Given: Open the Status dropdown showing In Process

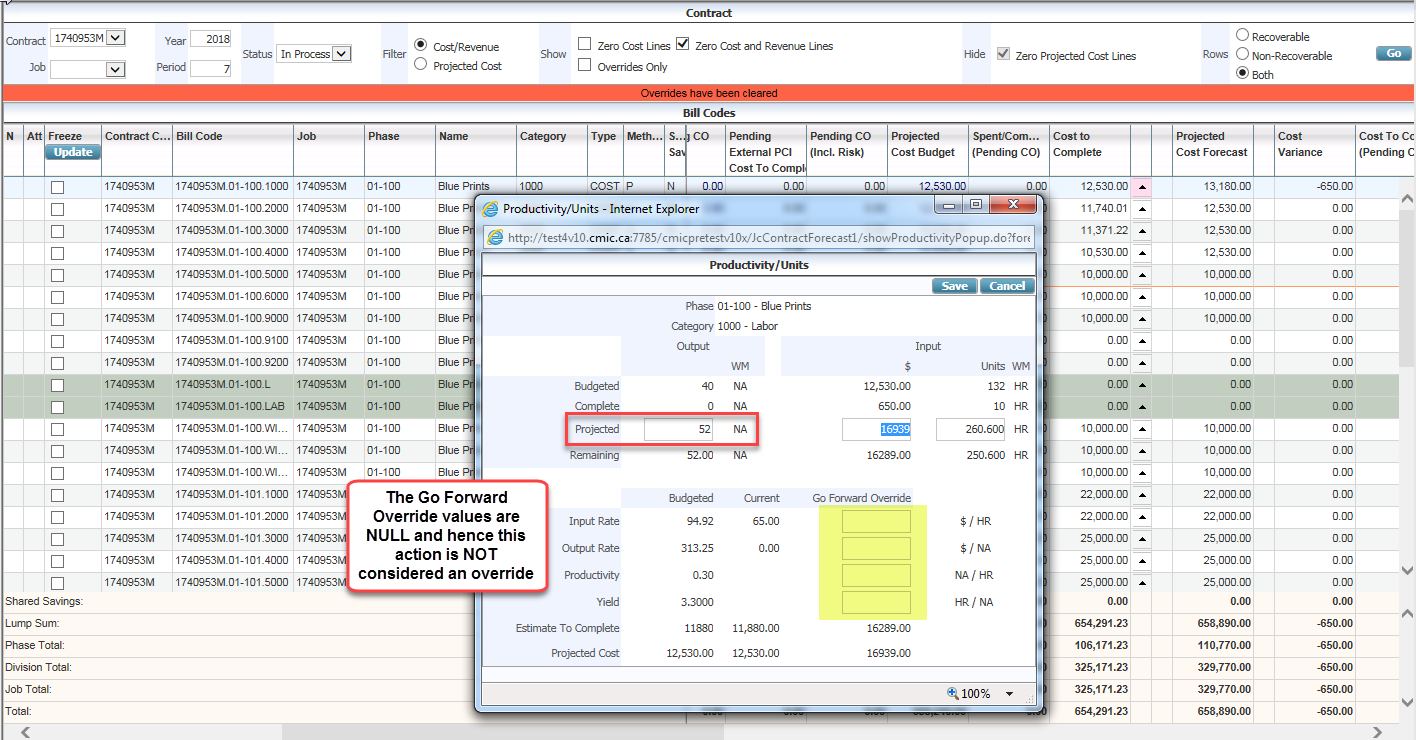Looking at the screenshot, I should click(342, 54).
